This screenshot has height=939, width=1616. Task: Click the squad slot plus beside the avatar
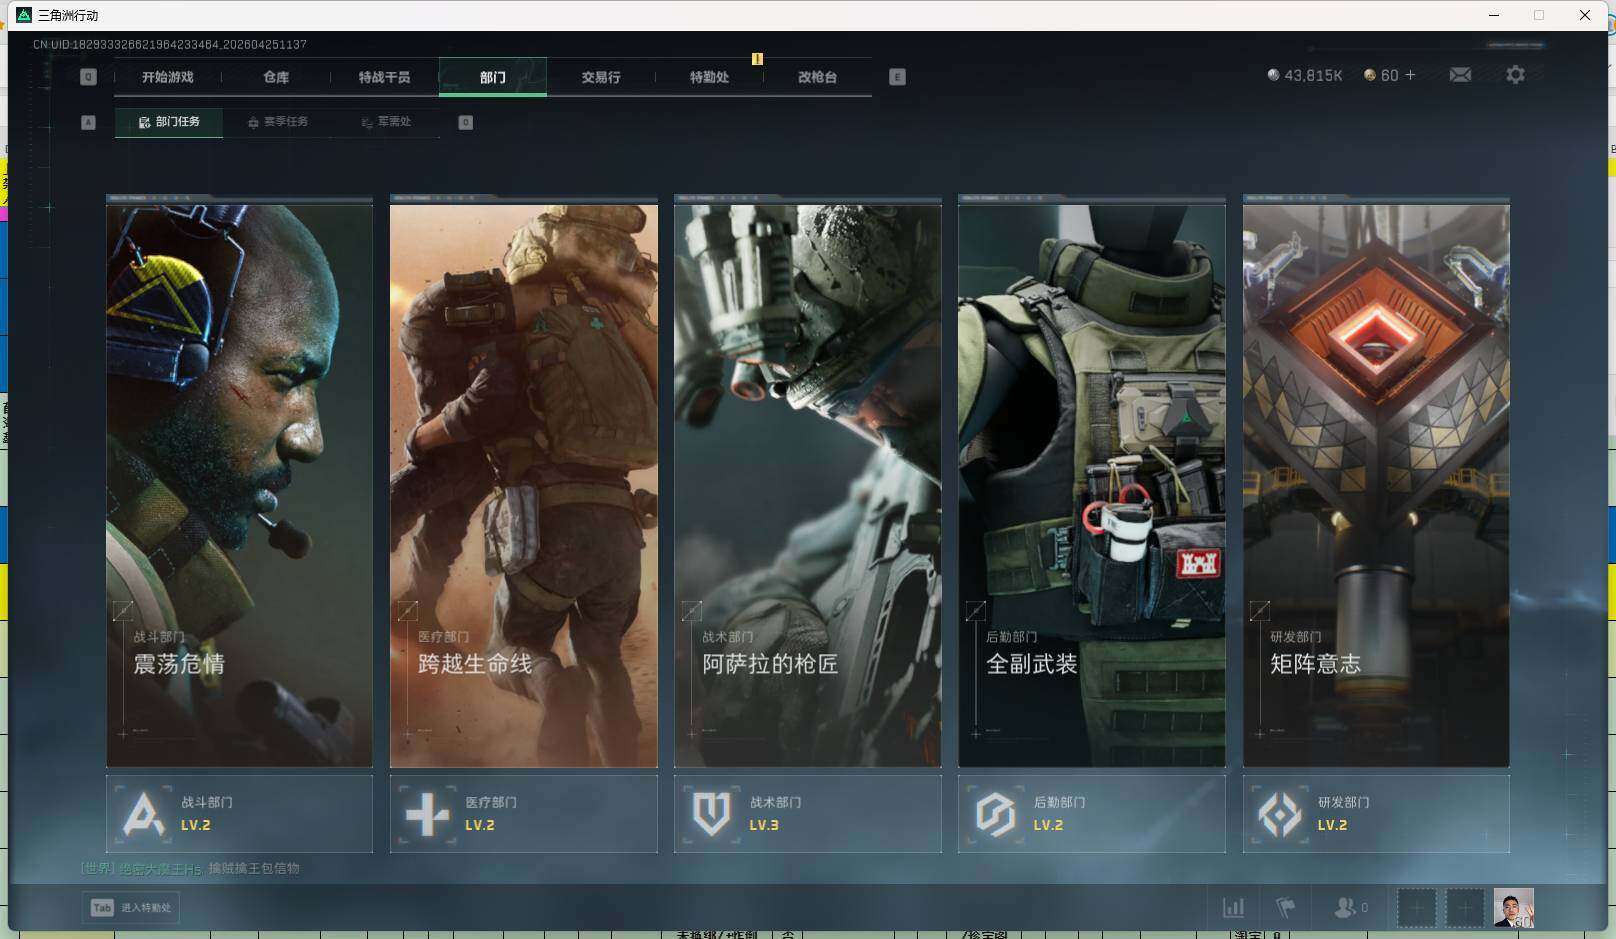[x=1465, y=908]
